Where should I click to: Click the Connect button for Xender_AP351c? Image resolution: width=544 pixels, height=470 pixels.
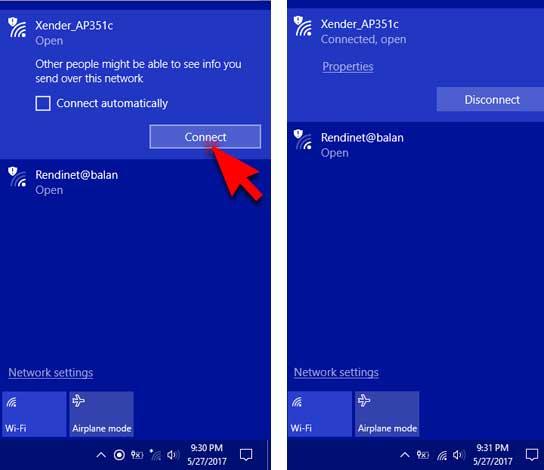(205, 137)
